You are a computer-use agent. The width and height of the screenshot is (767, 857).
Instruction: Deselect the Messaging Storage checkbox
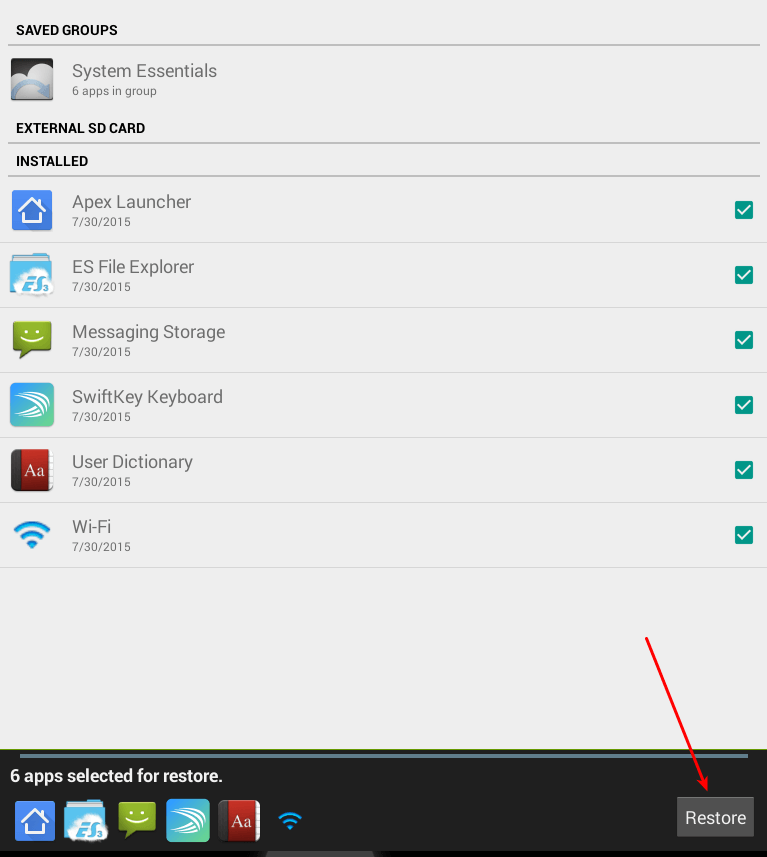click(743, 340)
